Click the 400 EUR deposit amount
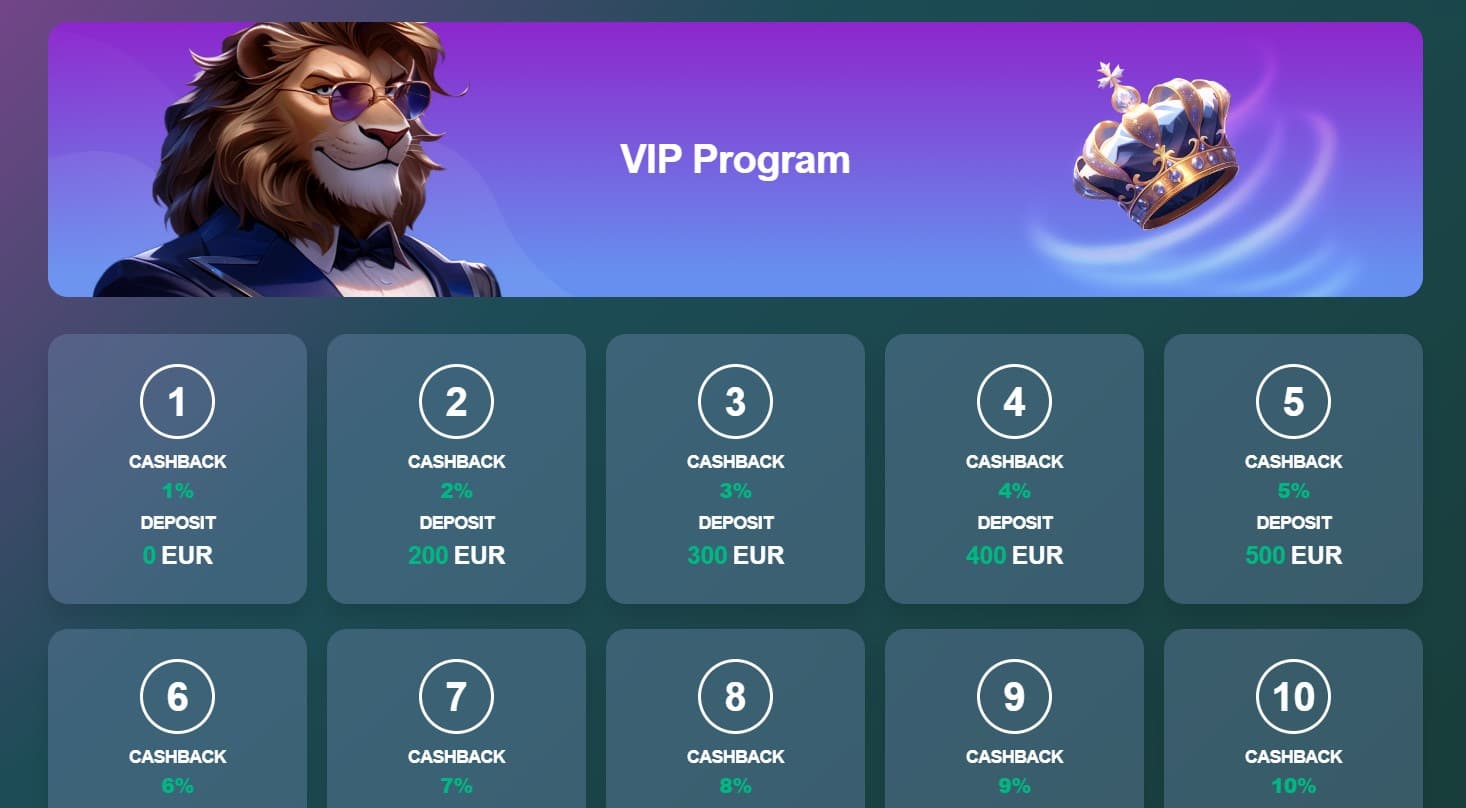 1014,555
